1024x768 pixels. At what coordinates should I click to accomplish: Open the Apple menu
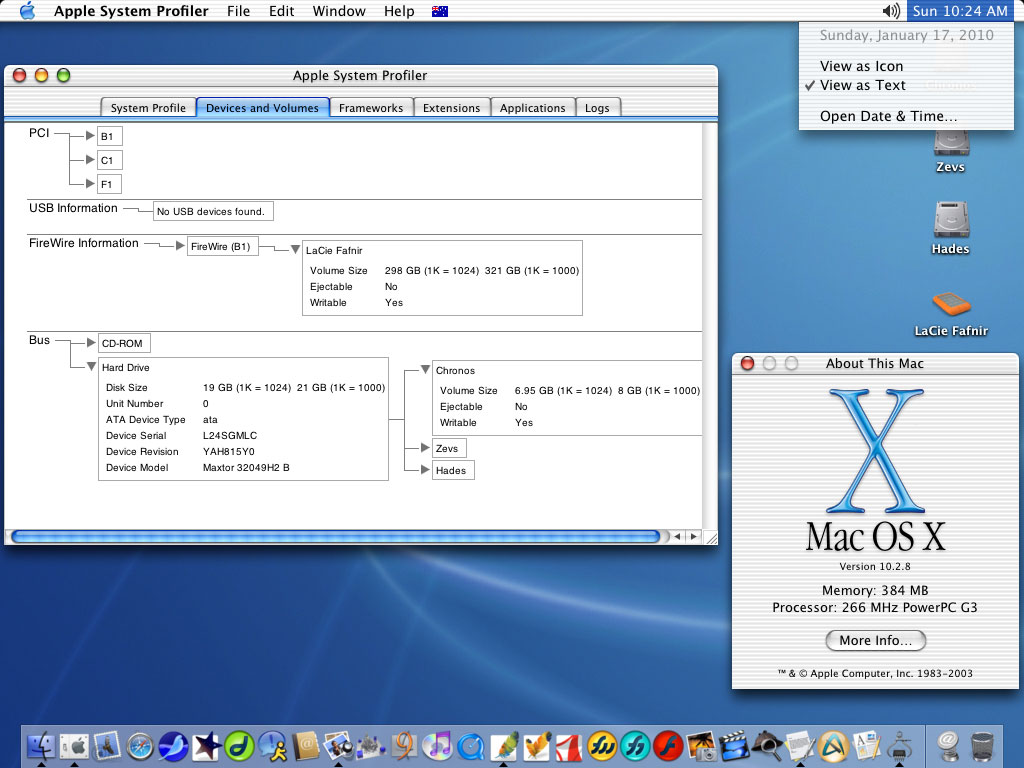pos(27,11)
